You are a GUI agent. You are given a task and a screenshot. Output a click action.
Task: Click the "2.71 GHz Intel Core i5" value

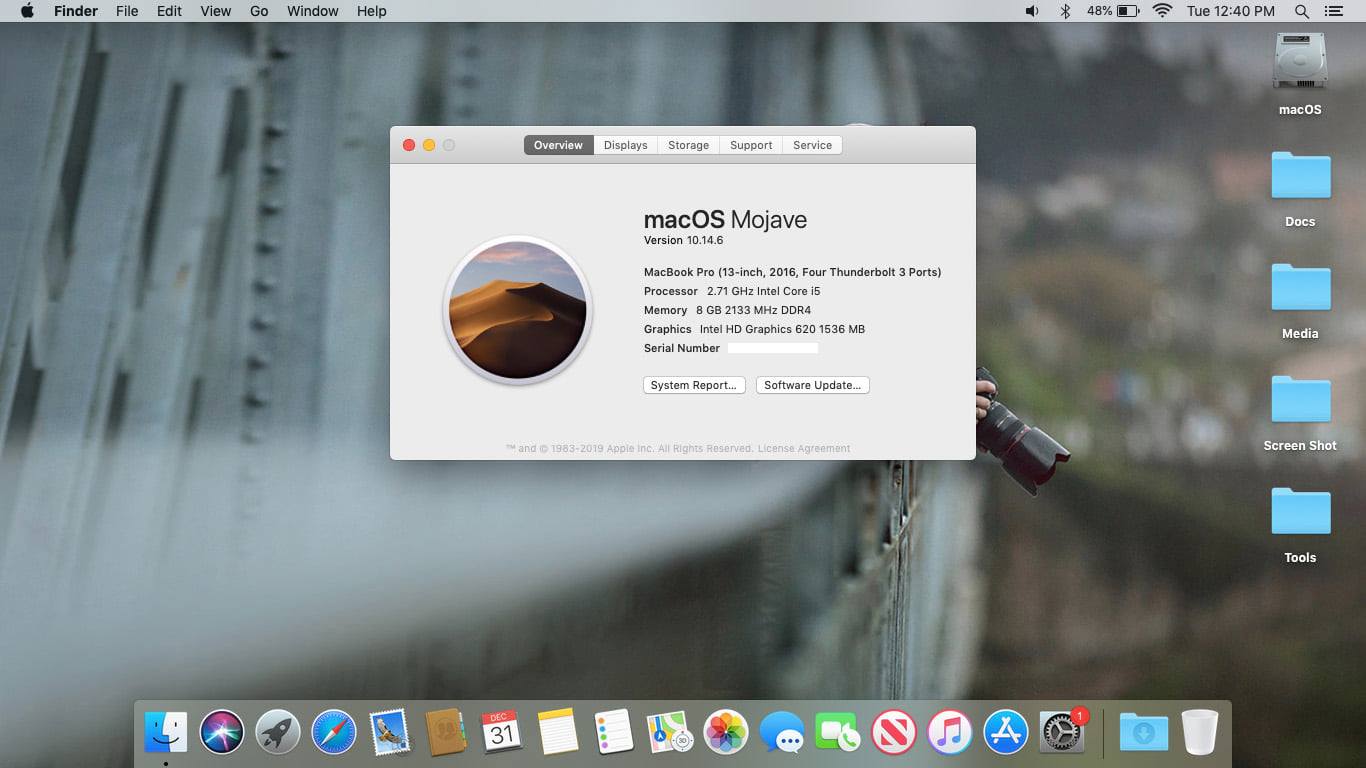[764, 291]
